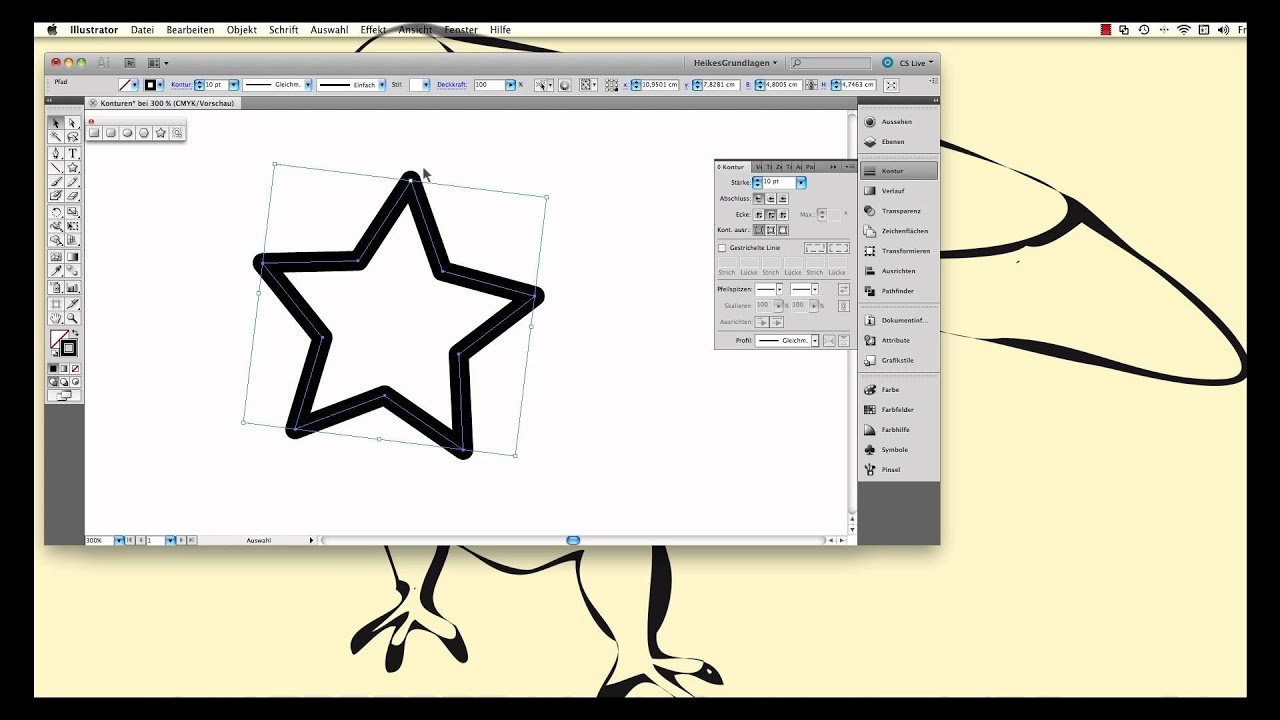Align stroke to outside of path
This screenshot has width=1280, height=720.
[782, 230]
